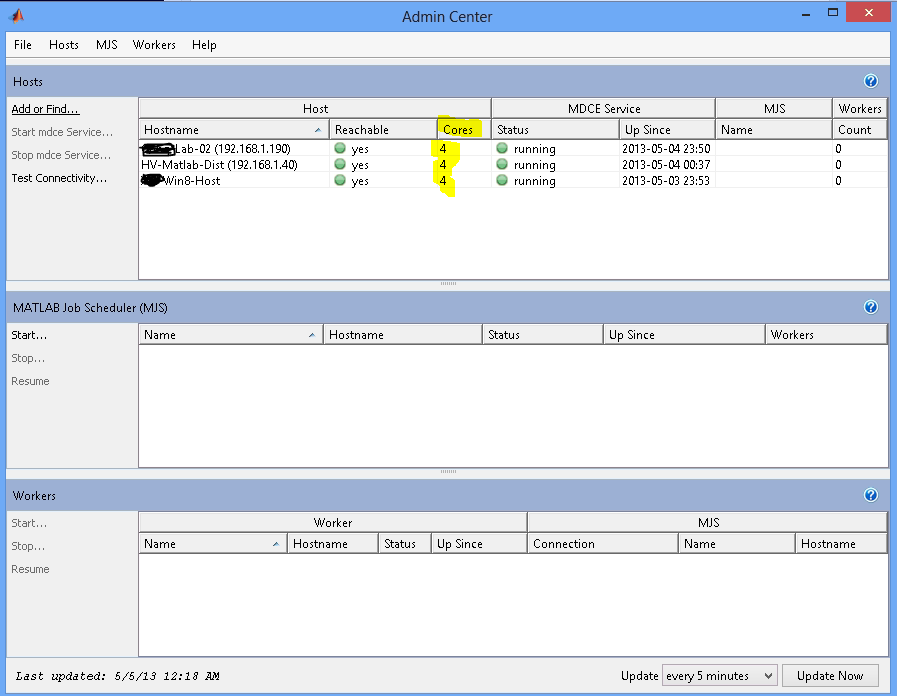Open help for MATLAB Job Scheduler panel
The height and width of the screenshot is (696, 897).
(x=871, y=307)
